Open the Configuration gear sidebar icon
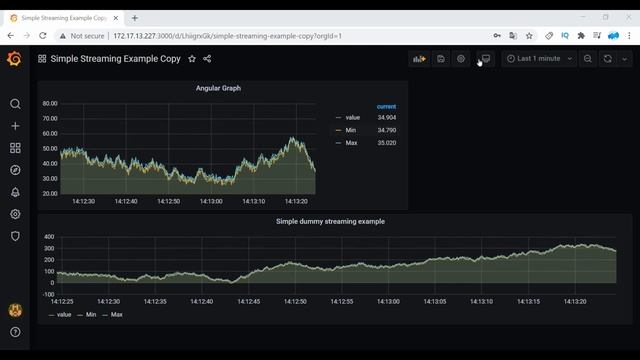 point(15,214)
